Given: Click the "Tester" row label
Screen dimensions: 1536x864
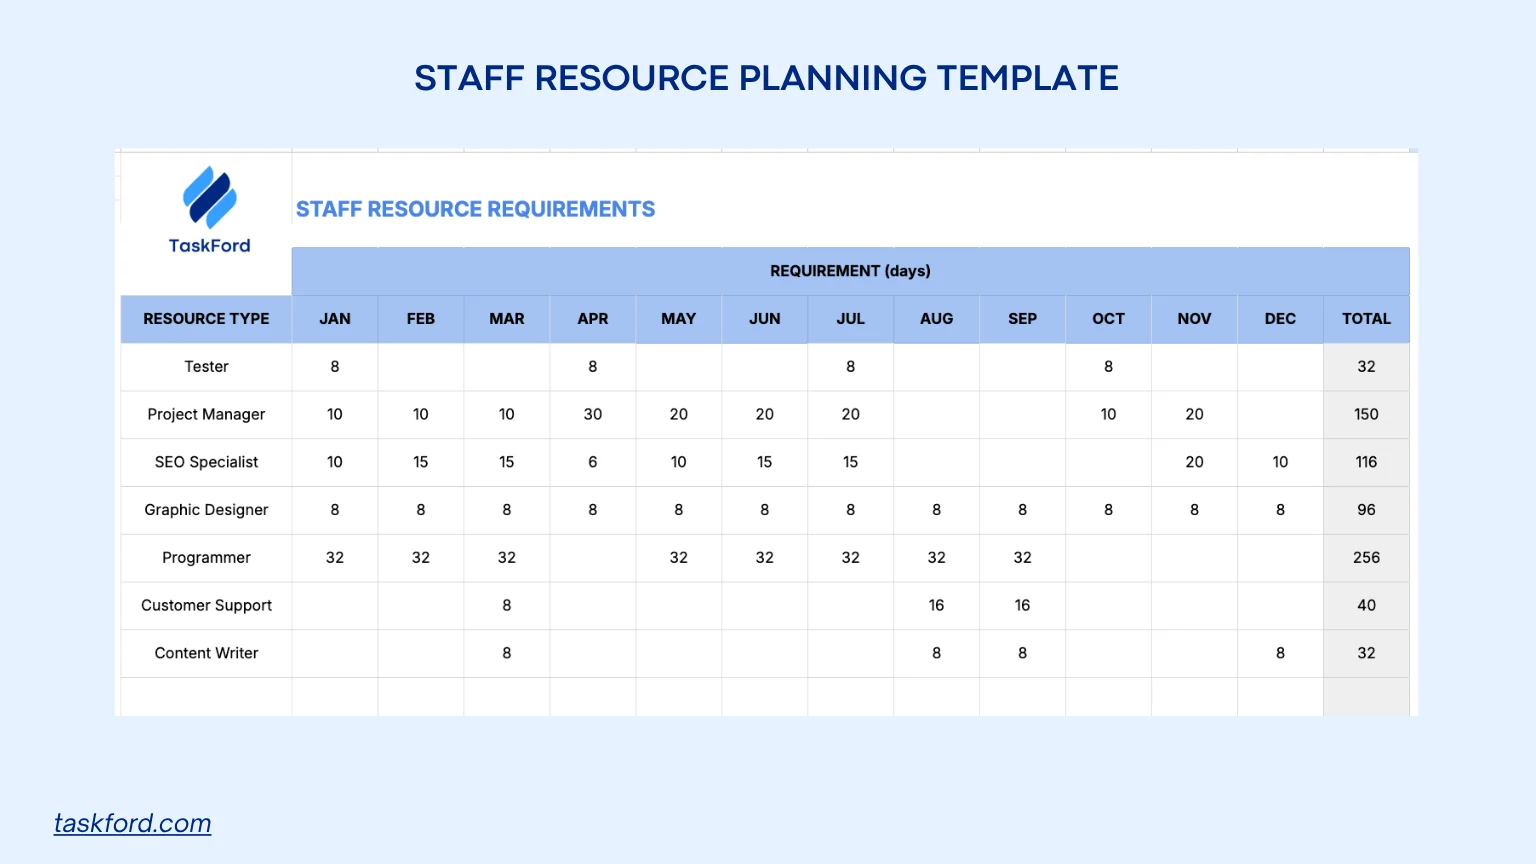Looking at the screenshot, I should pyautogui.click(x=206, y=367).
